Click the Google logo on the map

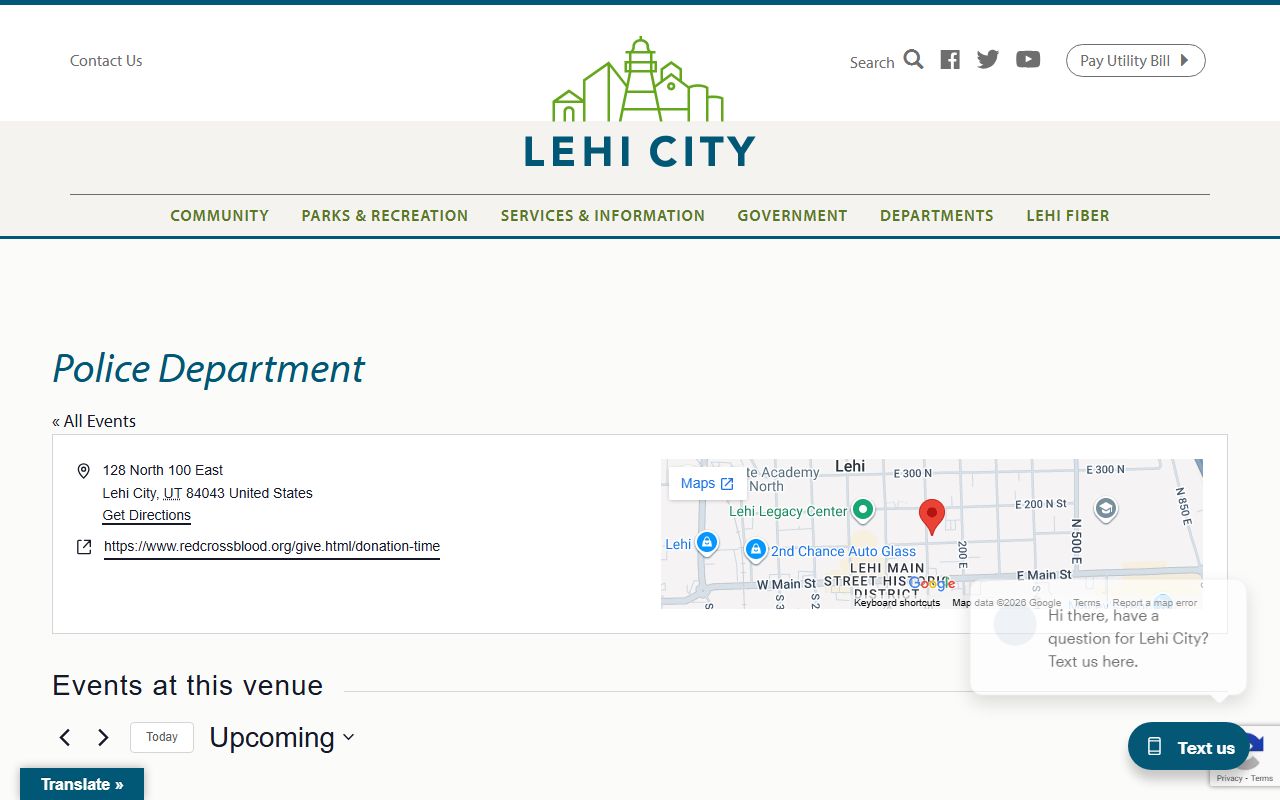[x=932, y=584]
